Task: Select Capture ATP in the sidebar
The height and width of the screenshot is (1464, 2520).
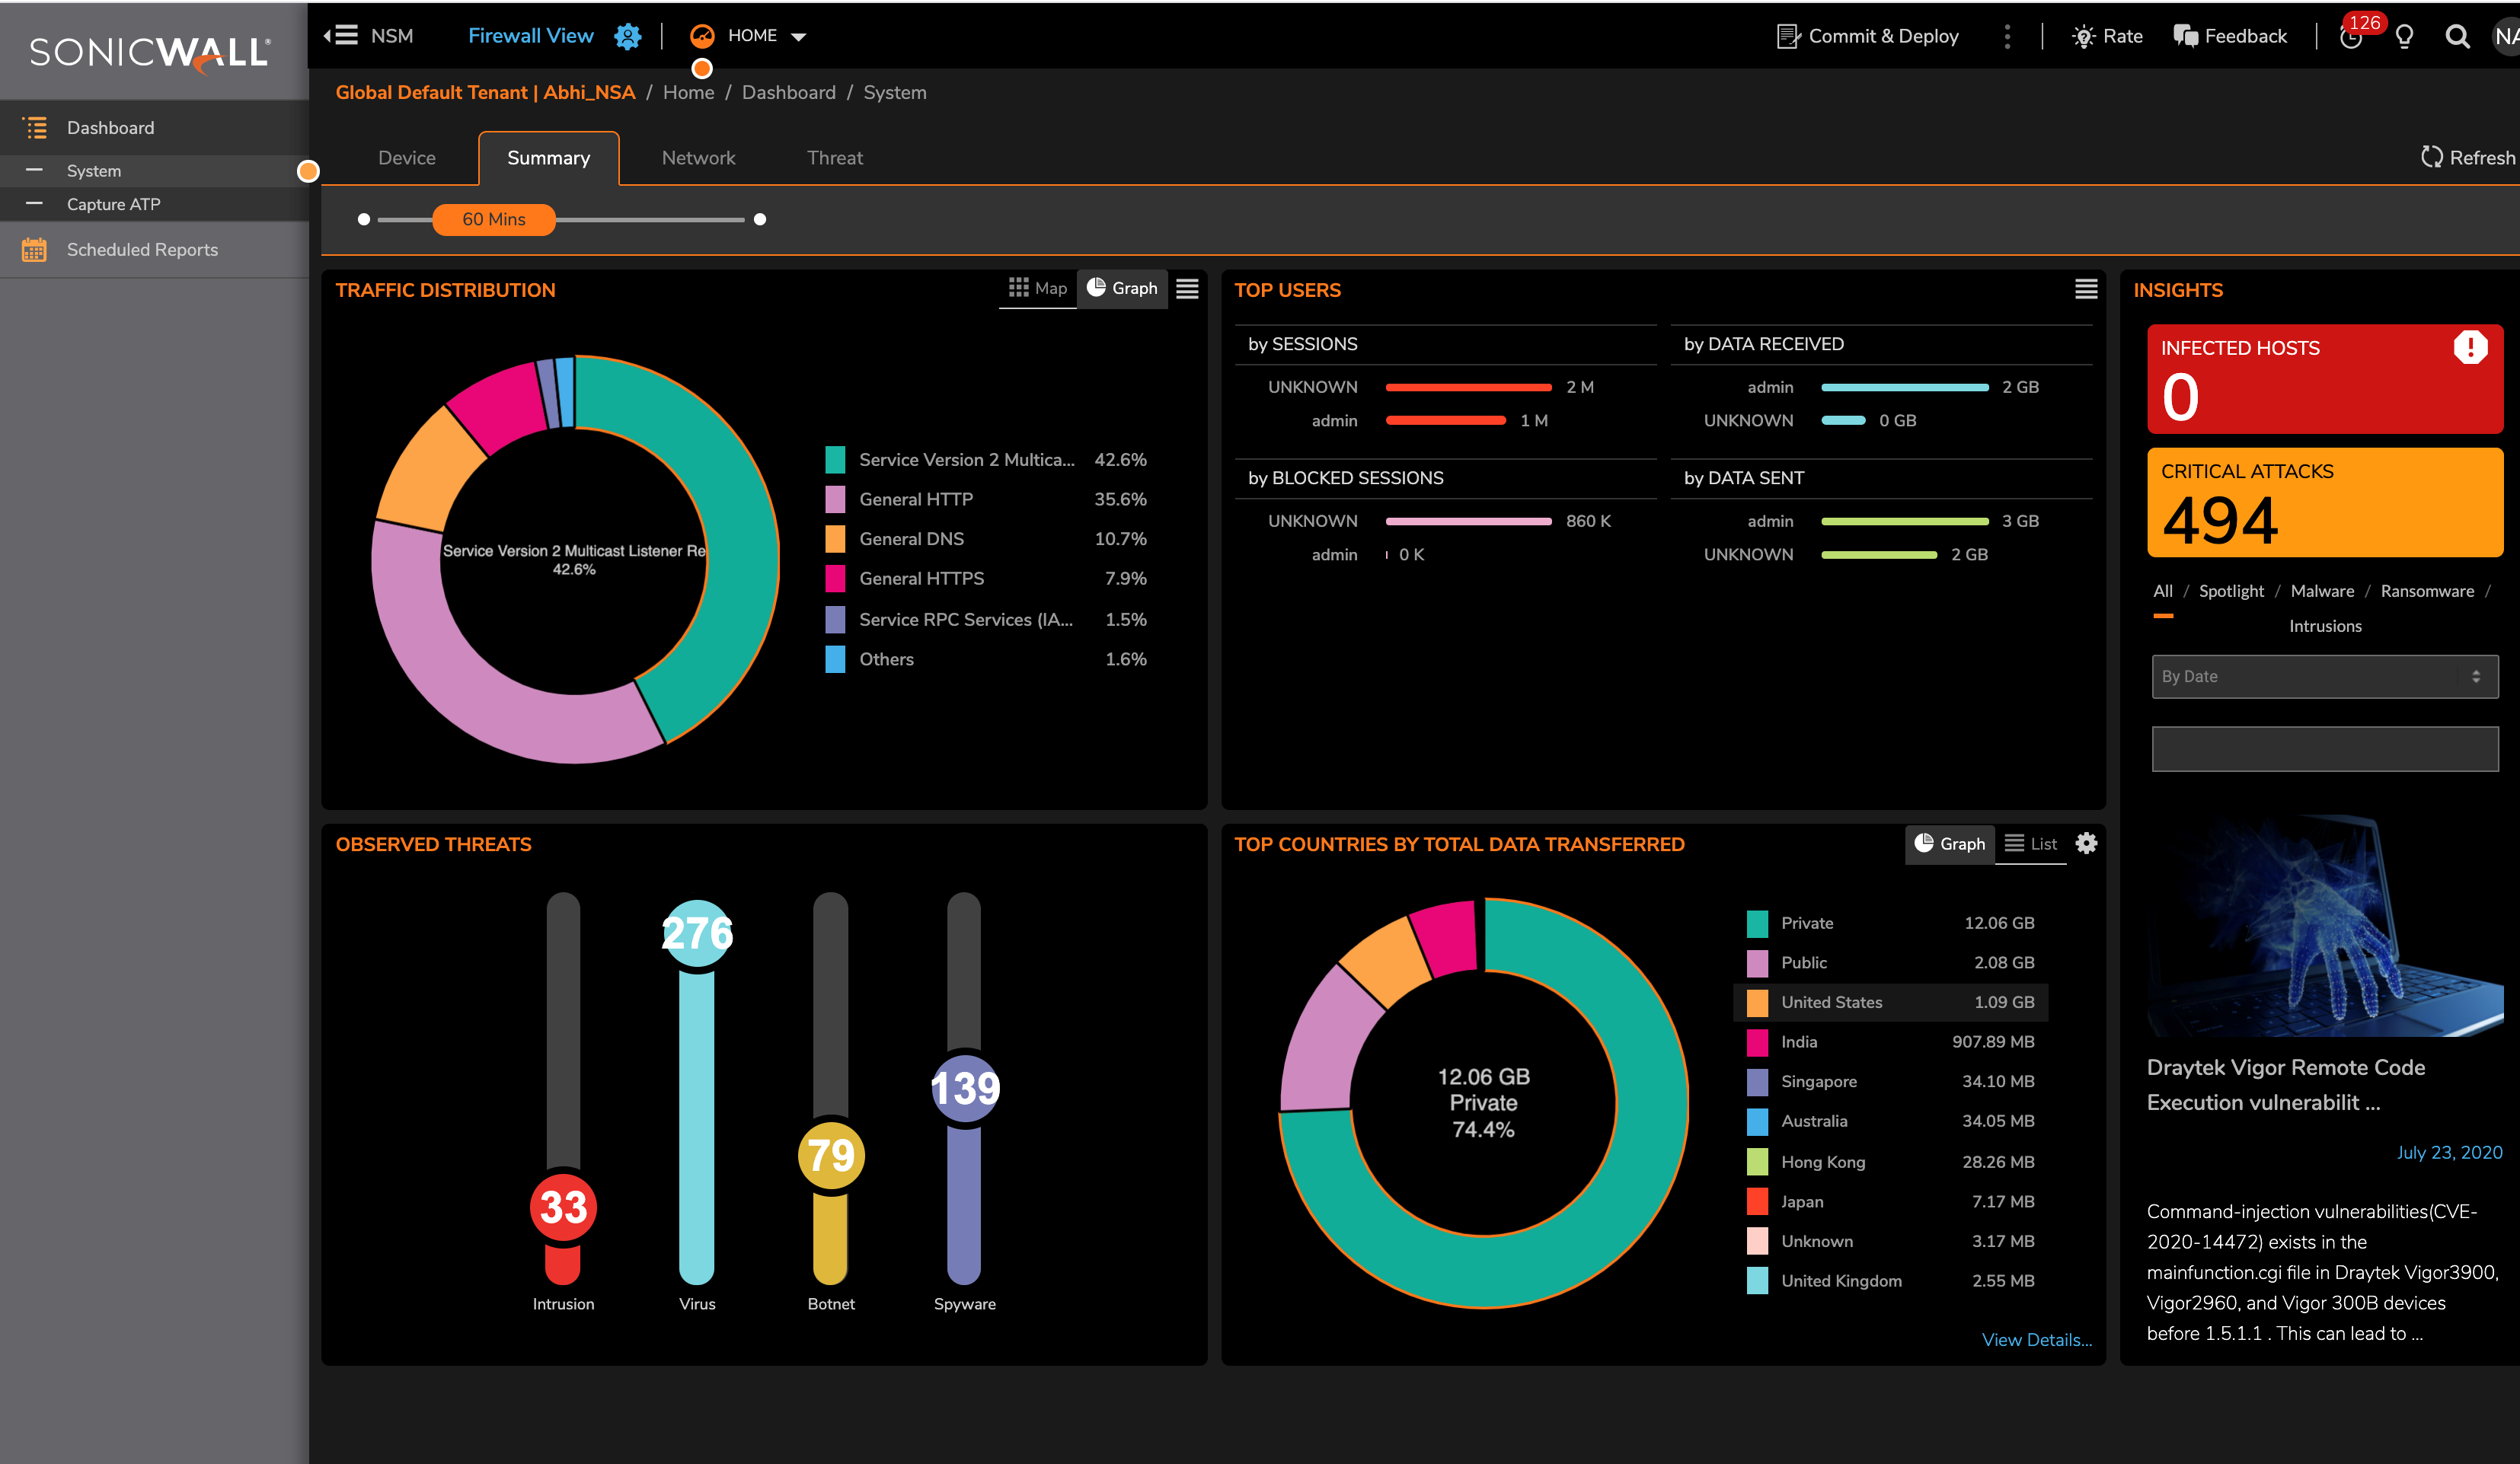Action: (154, 204)
